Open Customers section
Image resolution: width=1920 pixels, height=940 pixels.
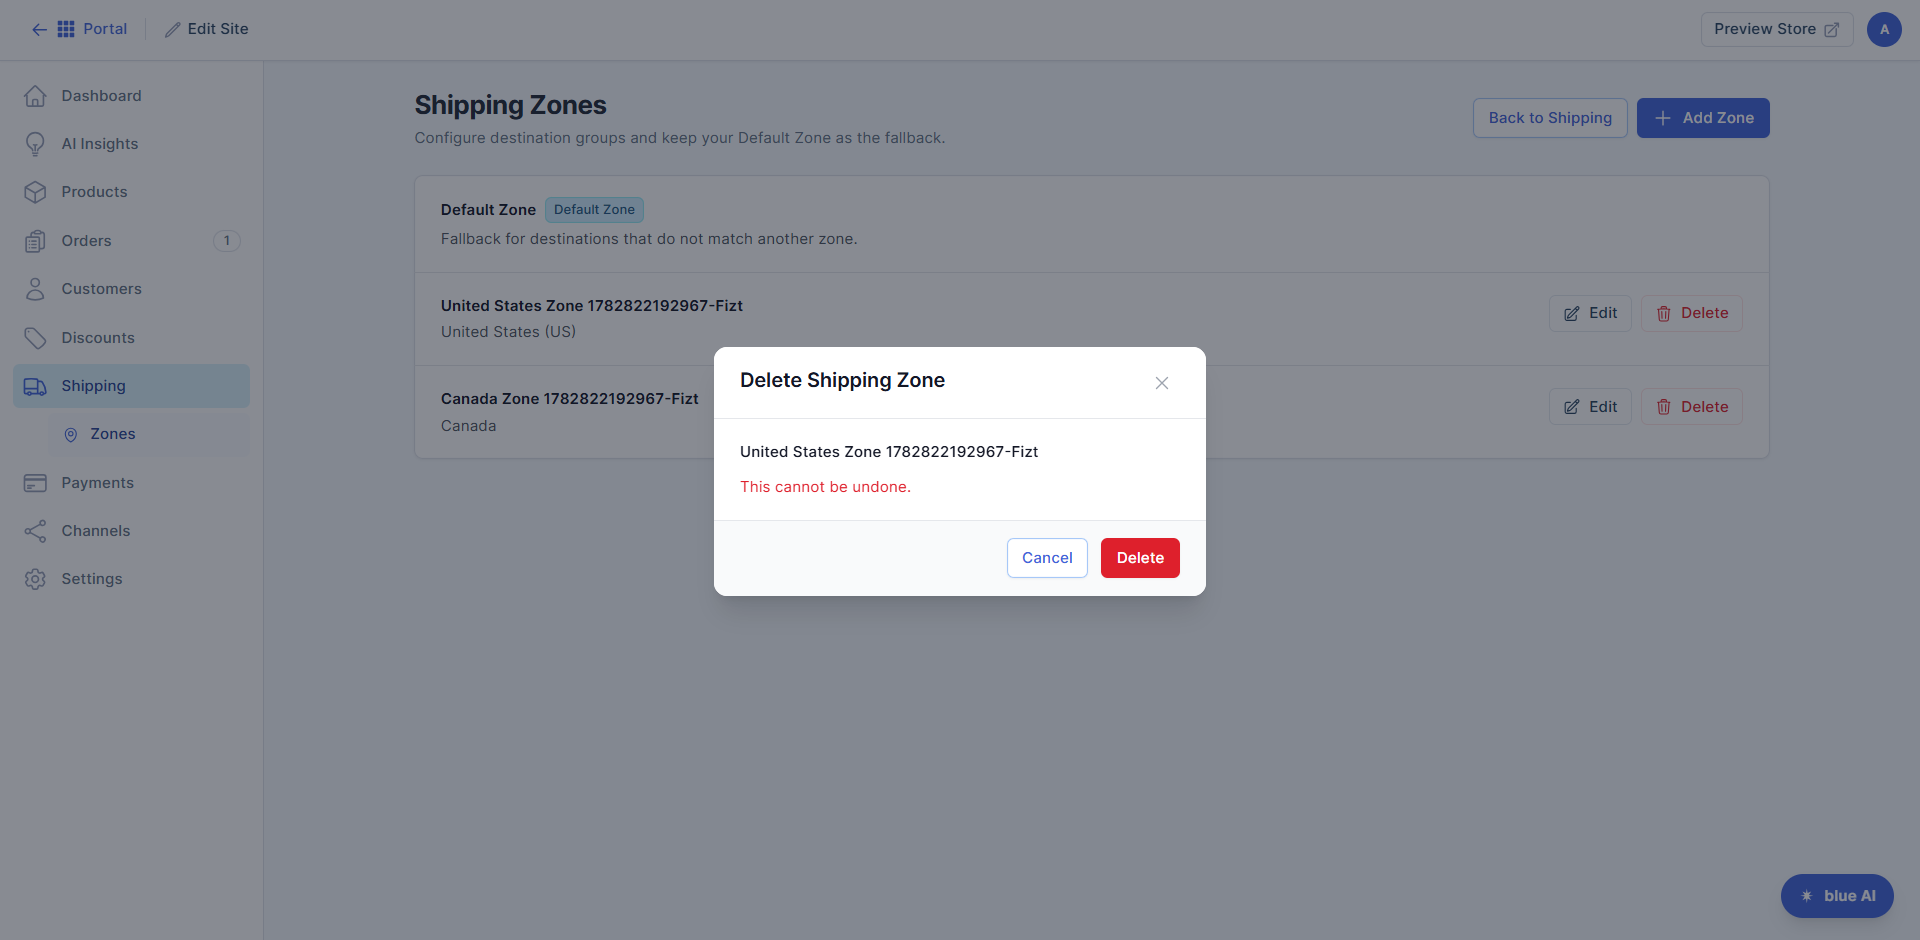pos(131,289)
